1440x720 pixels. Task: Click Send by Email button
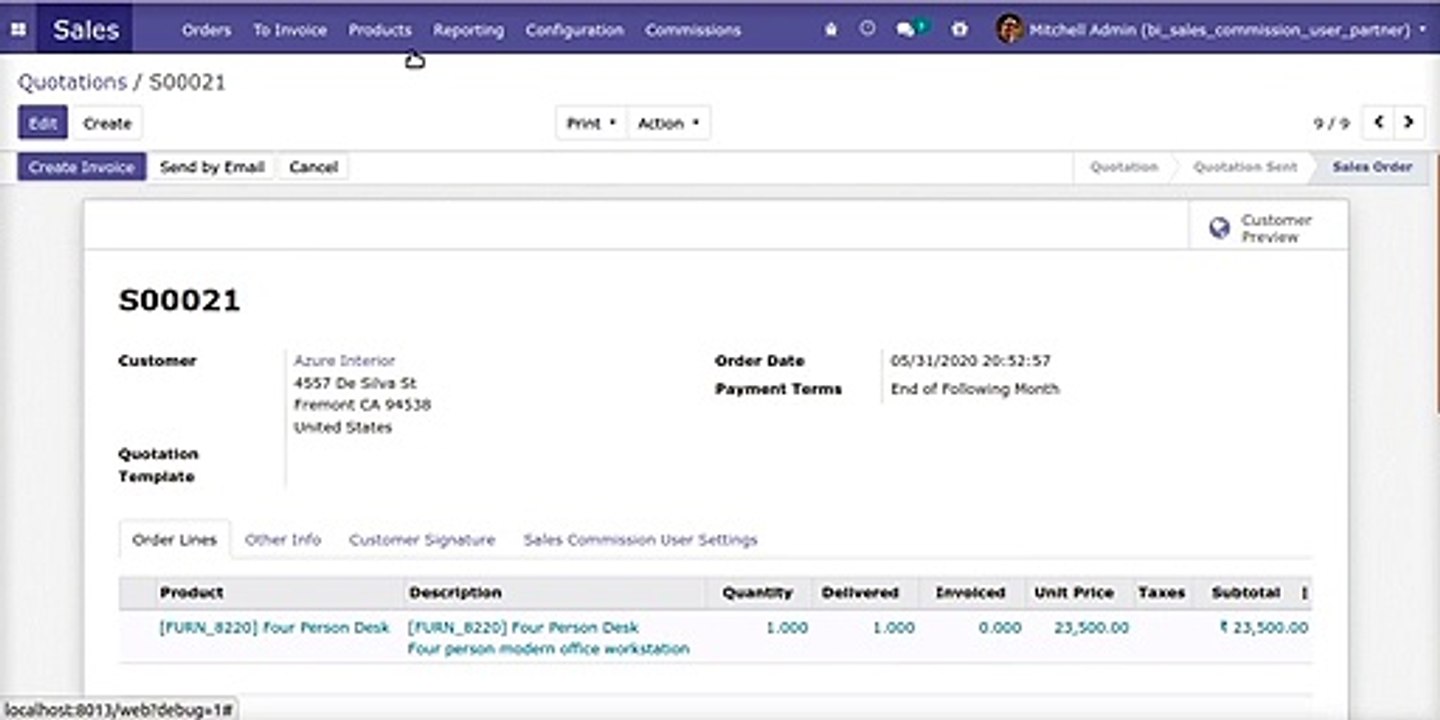212,167
